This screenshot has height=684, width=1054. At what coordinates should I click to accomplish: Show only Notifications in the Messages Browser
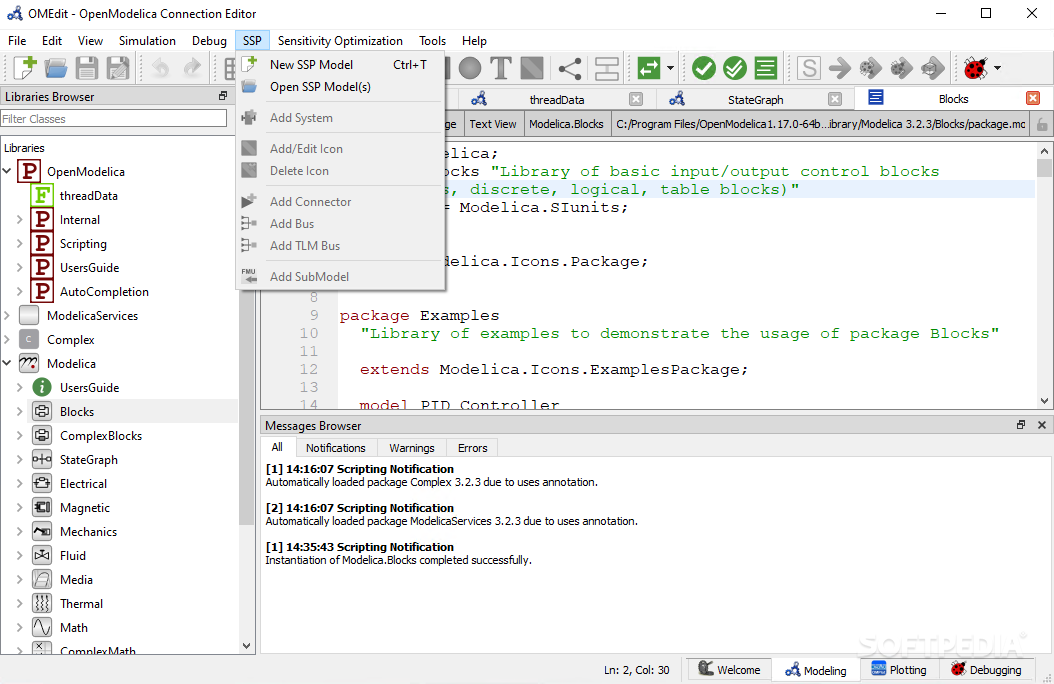pyautogui.click(x=335, y=447)
